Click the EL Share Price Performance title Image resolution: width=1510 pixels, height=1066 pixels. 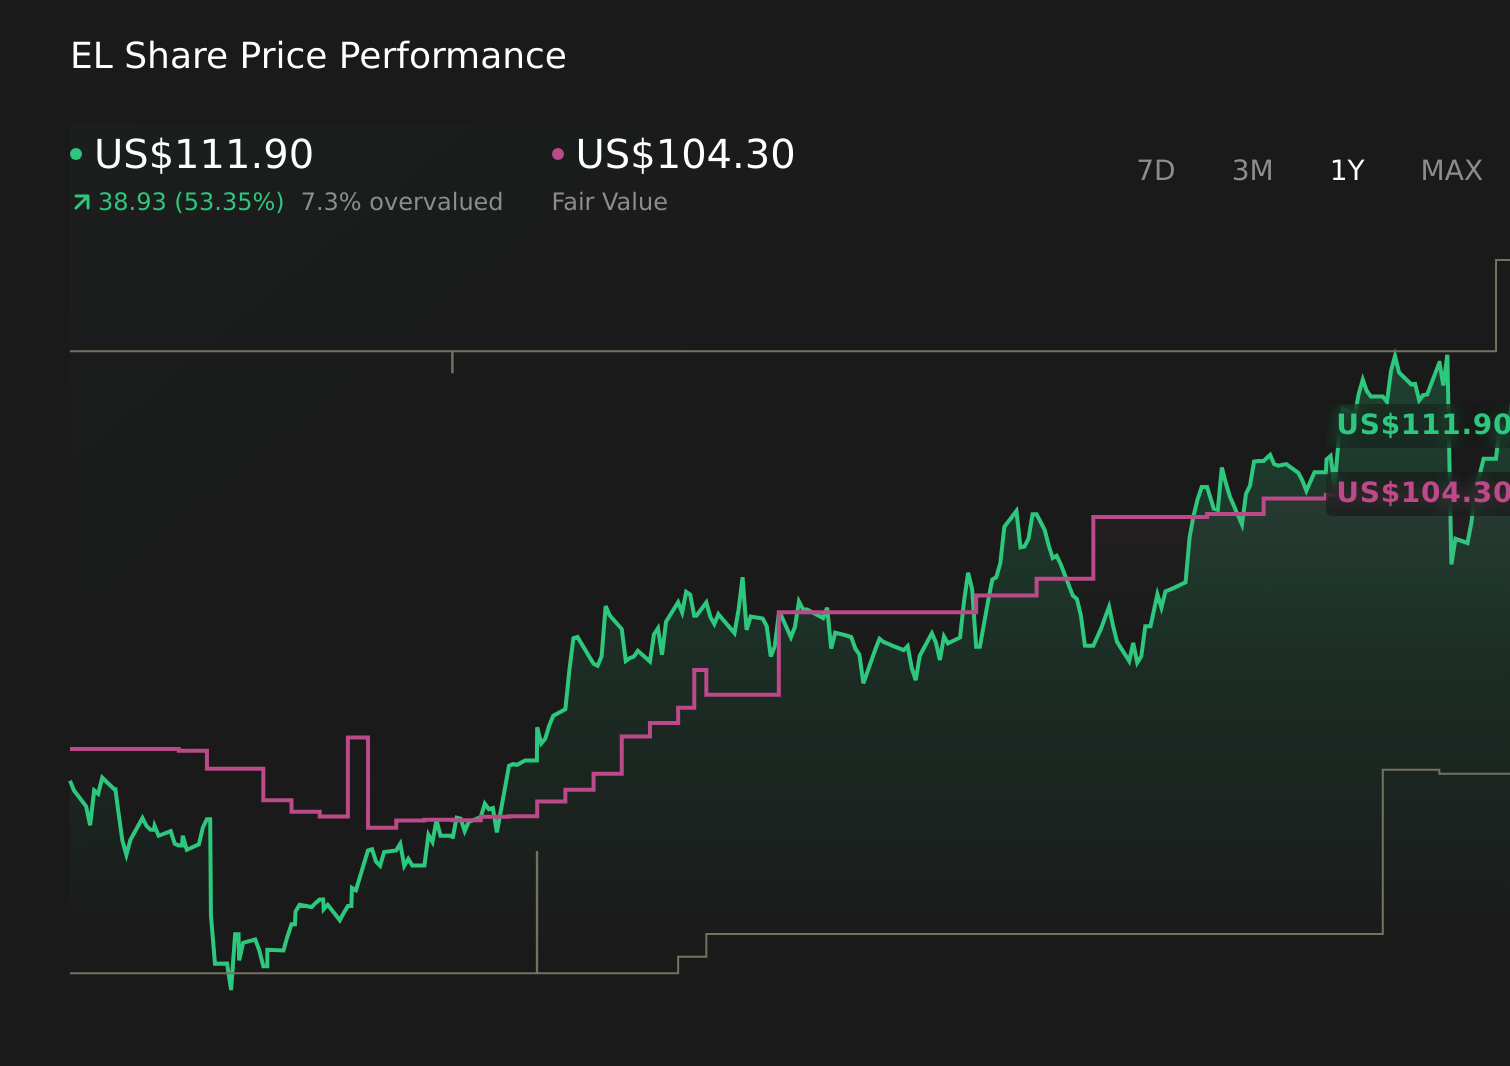click(318, 56)
